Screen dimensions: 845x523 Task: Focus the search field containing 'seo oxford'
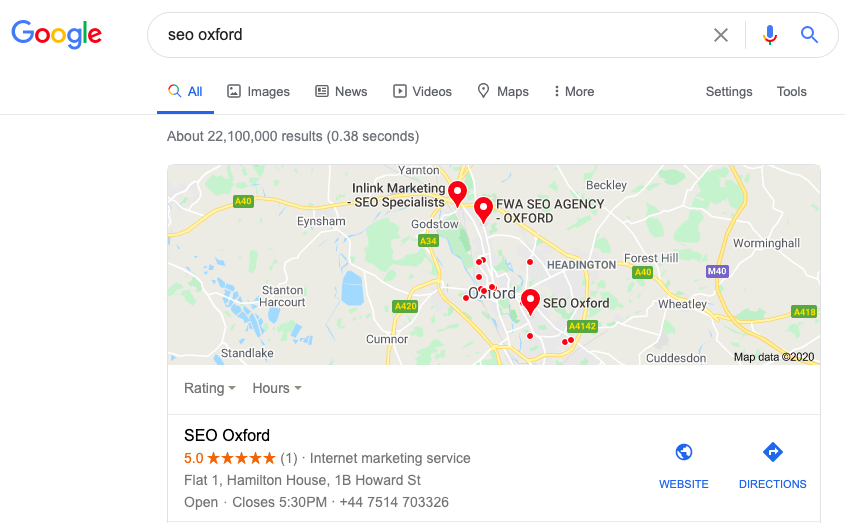(x=420, y=35)
